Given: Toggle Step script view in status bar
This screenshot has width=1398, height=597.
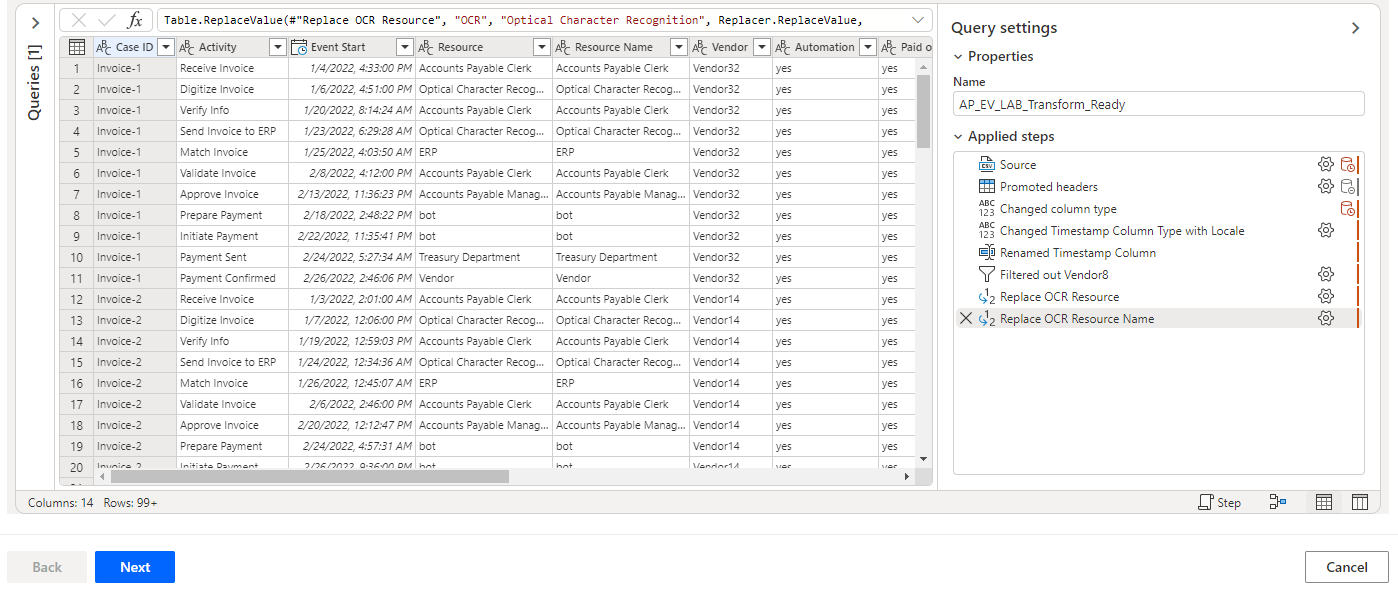Looking at the screenshot, I should [x=1219, y=503].
